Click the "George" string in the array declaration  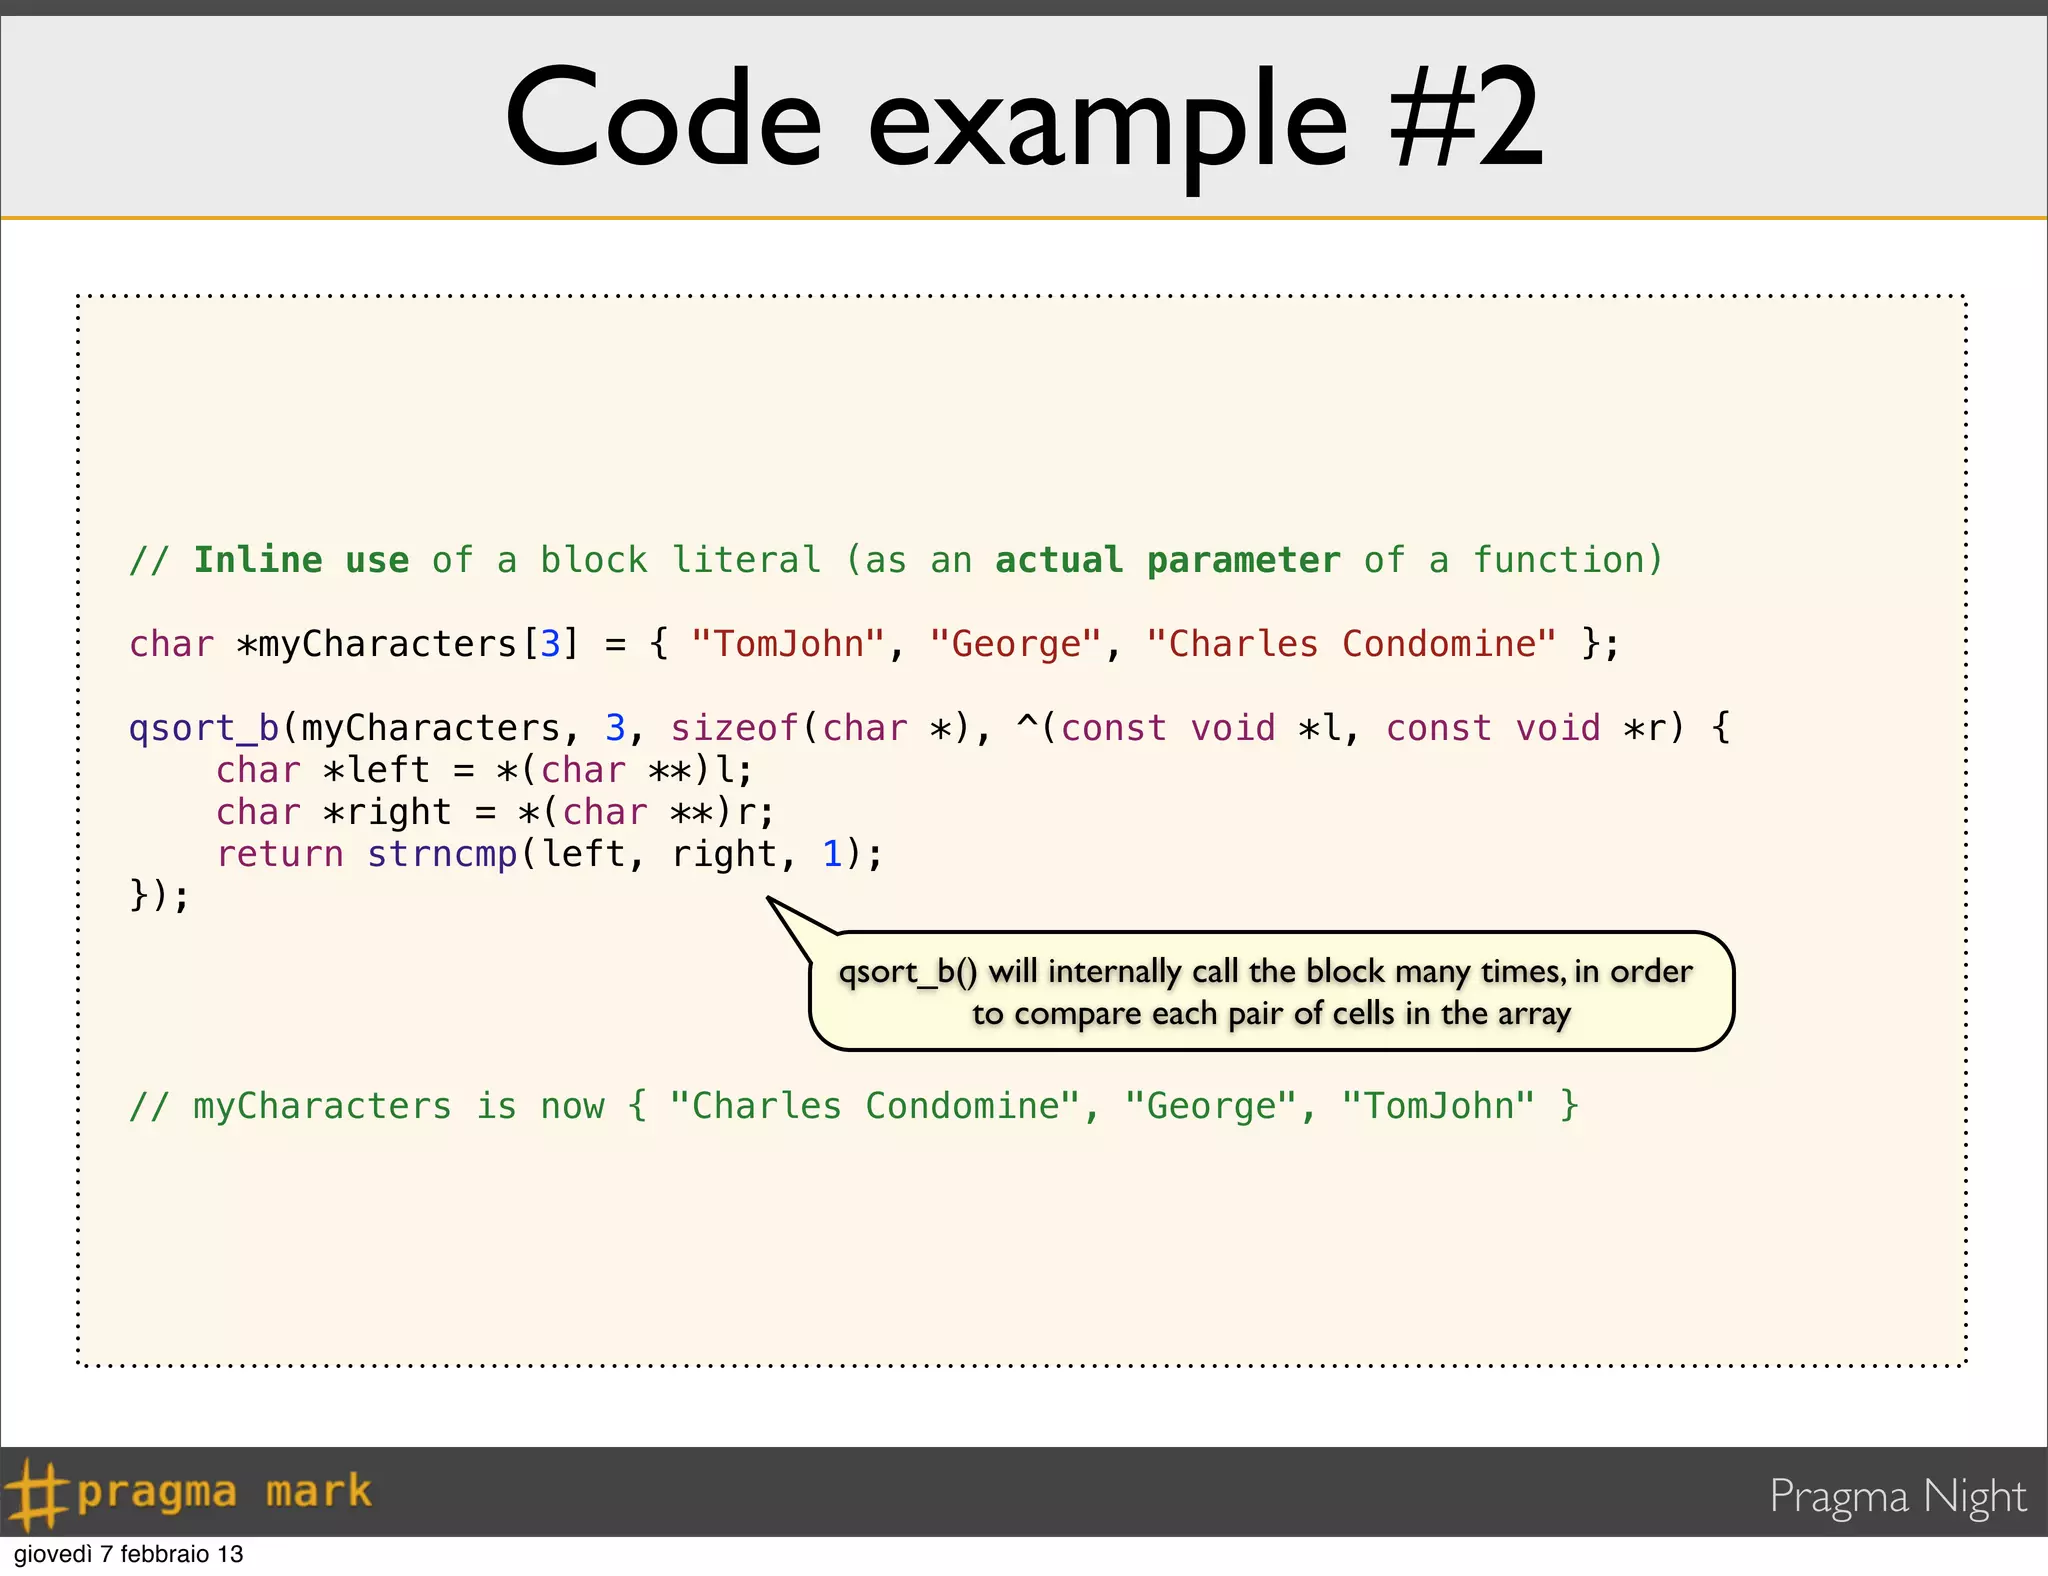[1015, 644]
